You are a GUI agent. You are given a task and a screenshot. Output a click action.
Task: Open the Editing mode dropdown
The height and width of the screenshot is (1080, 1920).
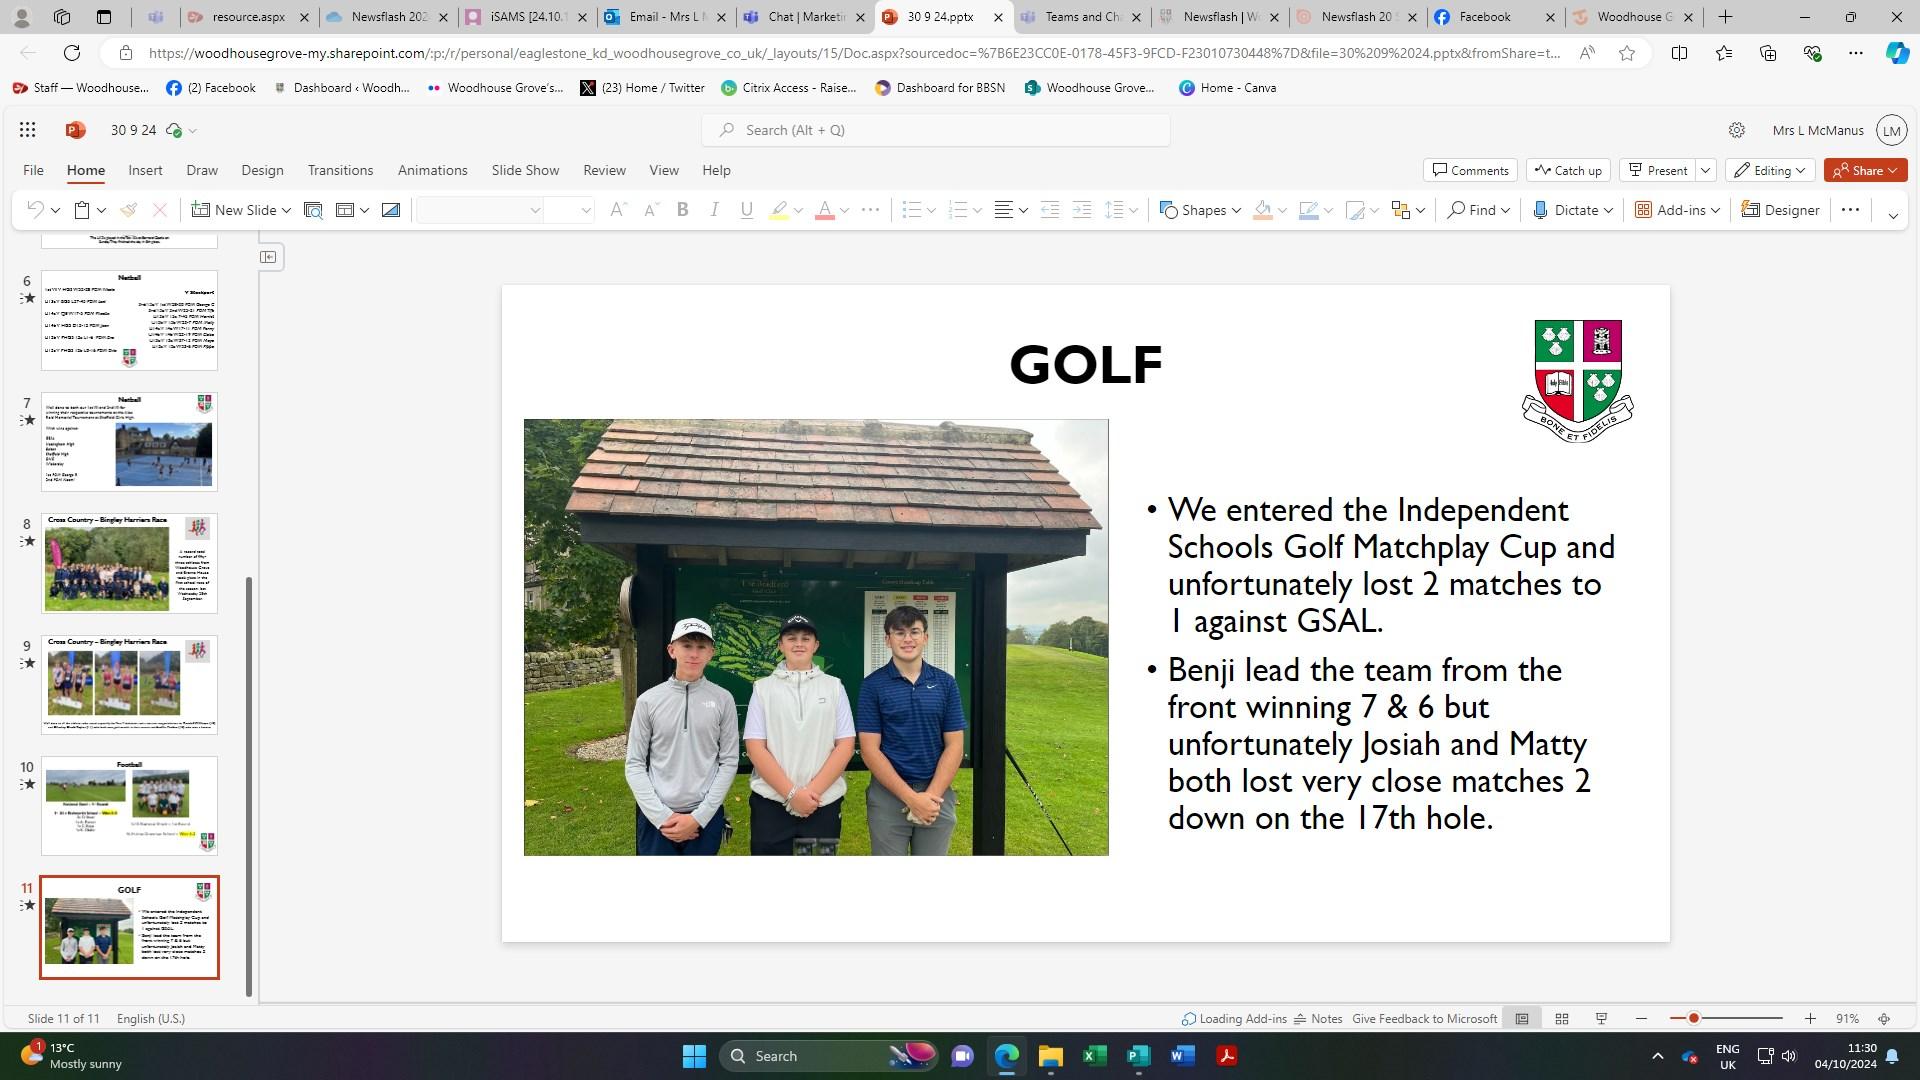[x=1770, y=170]
